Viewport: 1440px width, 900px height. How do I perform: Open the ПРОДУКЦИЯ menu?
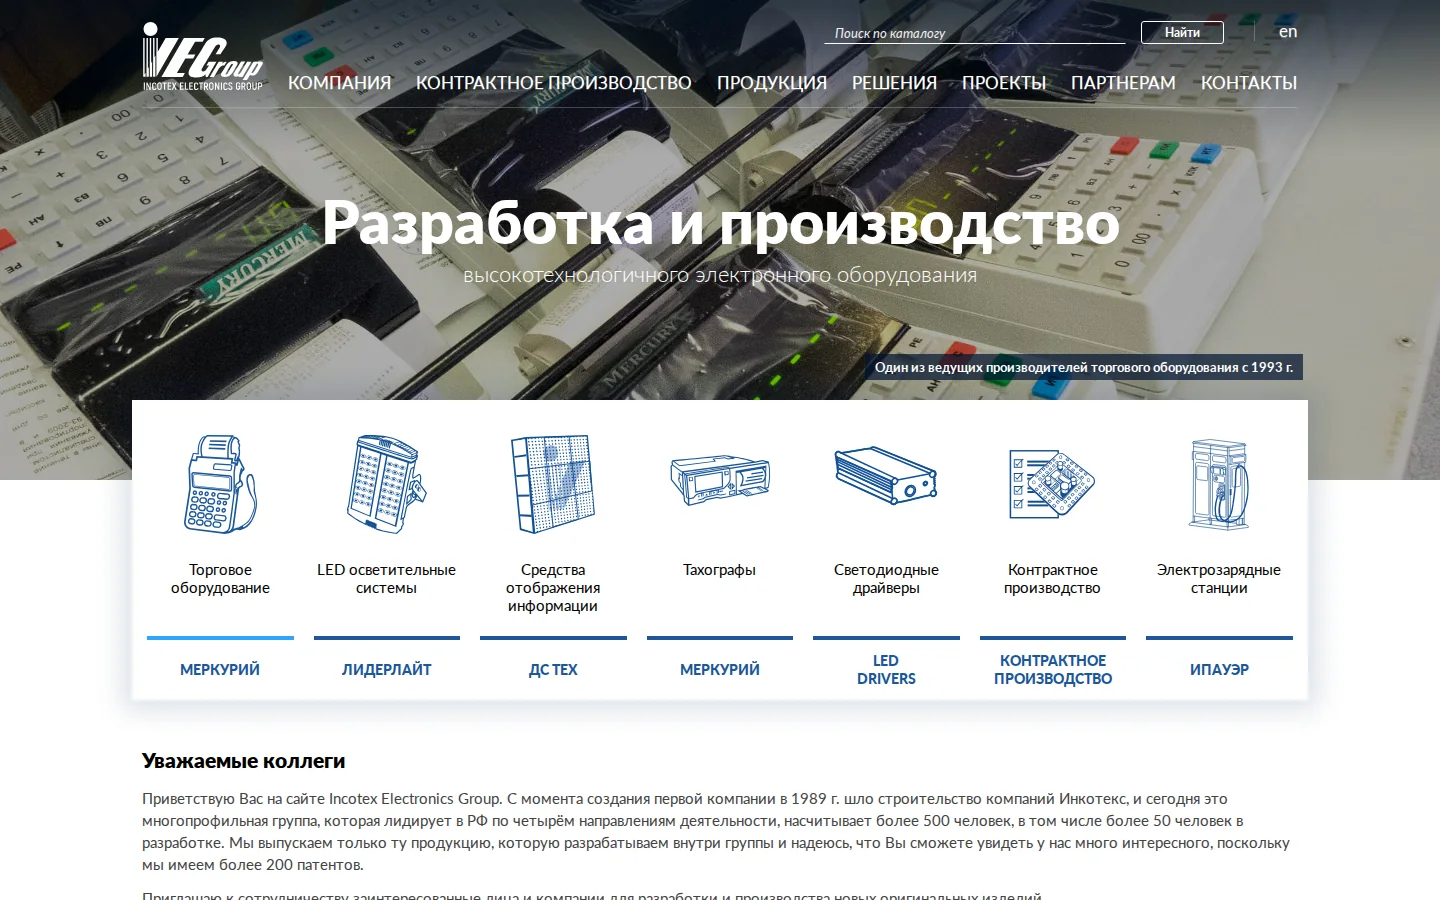tap(772, 83)
